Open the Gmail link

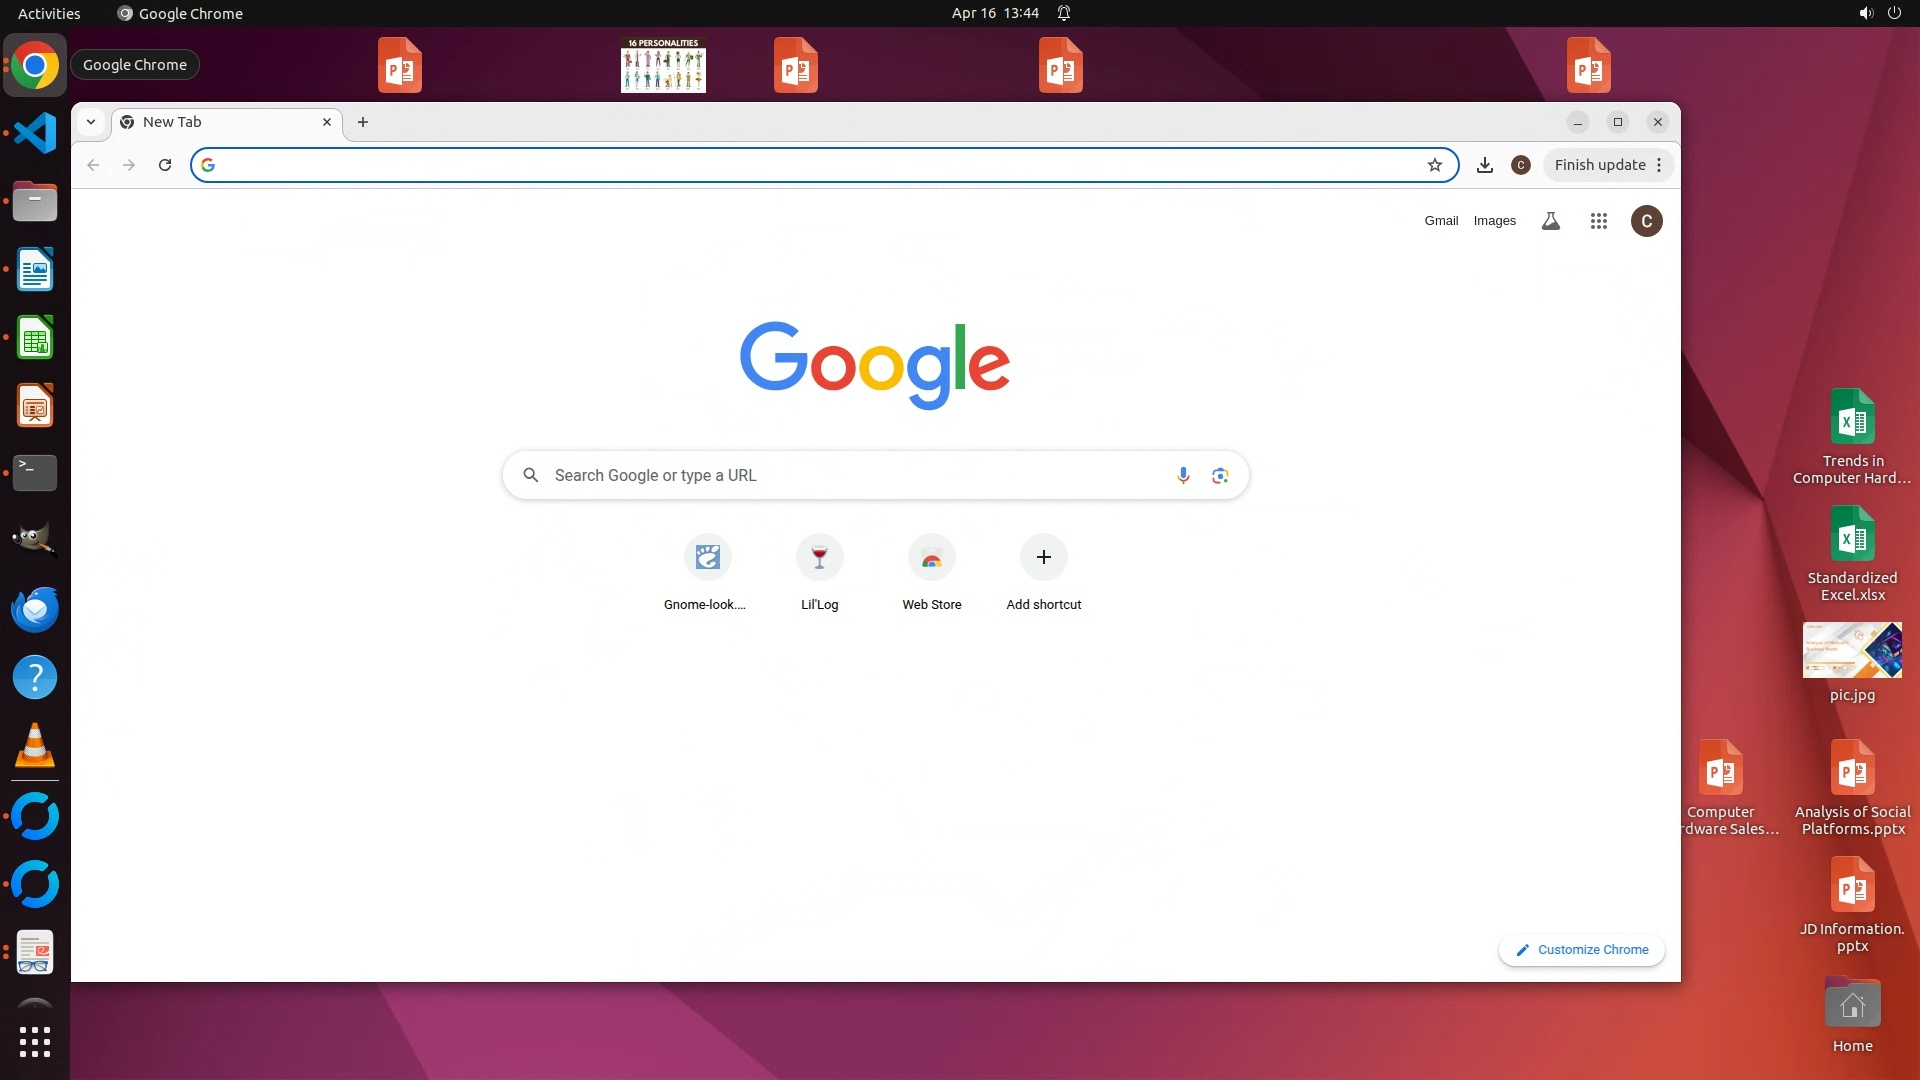pos(1441,221)
